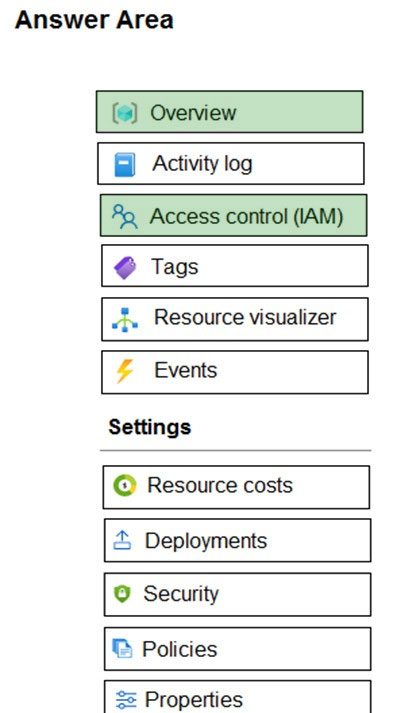Screen dimensions: 393x713
Task: Click the Settings section heading
Action: click(150, 427)
